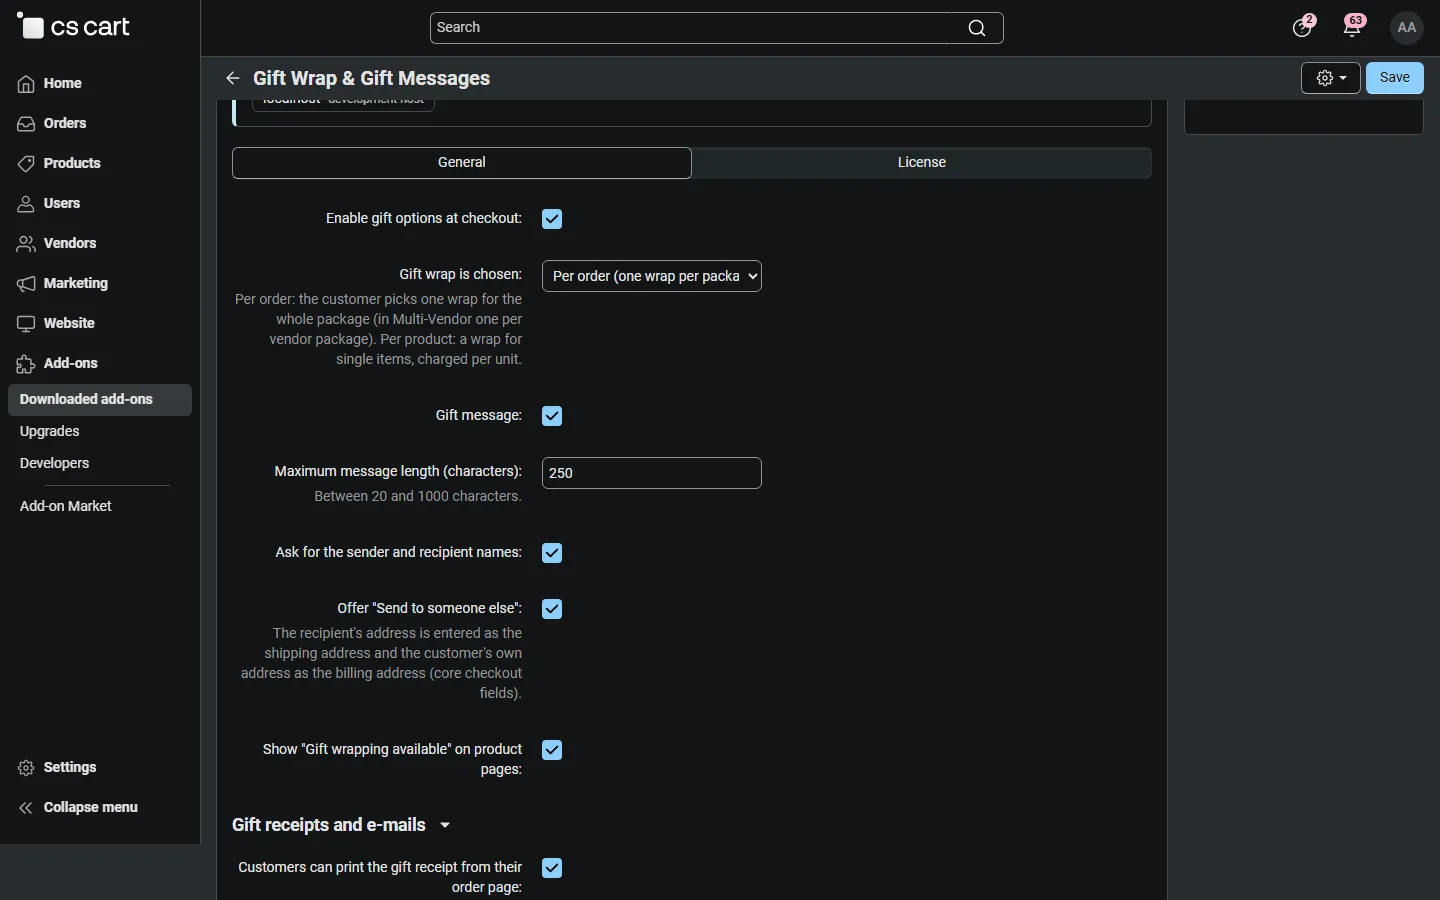Open Downloaded add-ons submenu item
The height and width of the screenshot is (900, 1440).
click(x=100, y=400)
